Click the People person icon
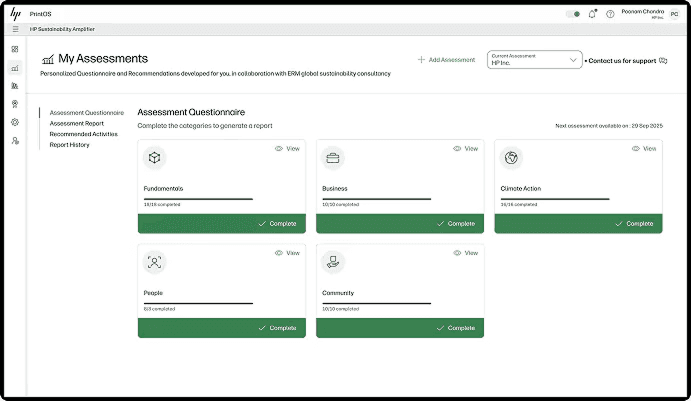 [154, 262]
